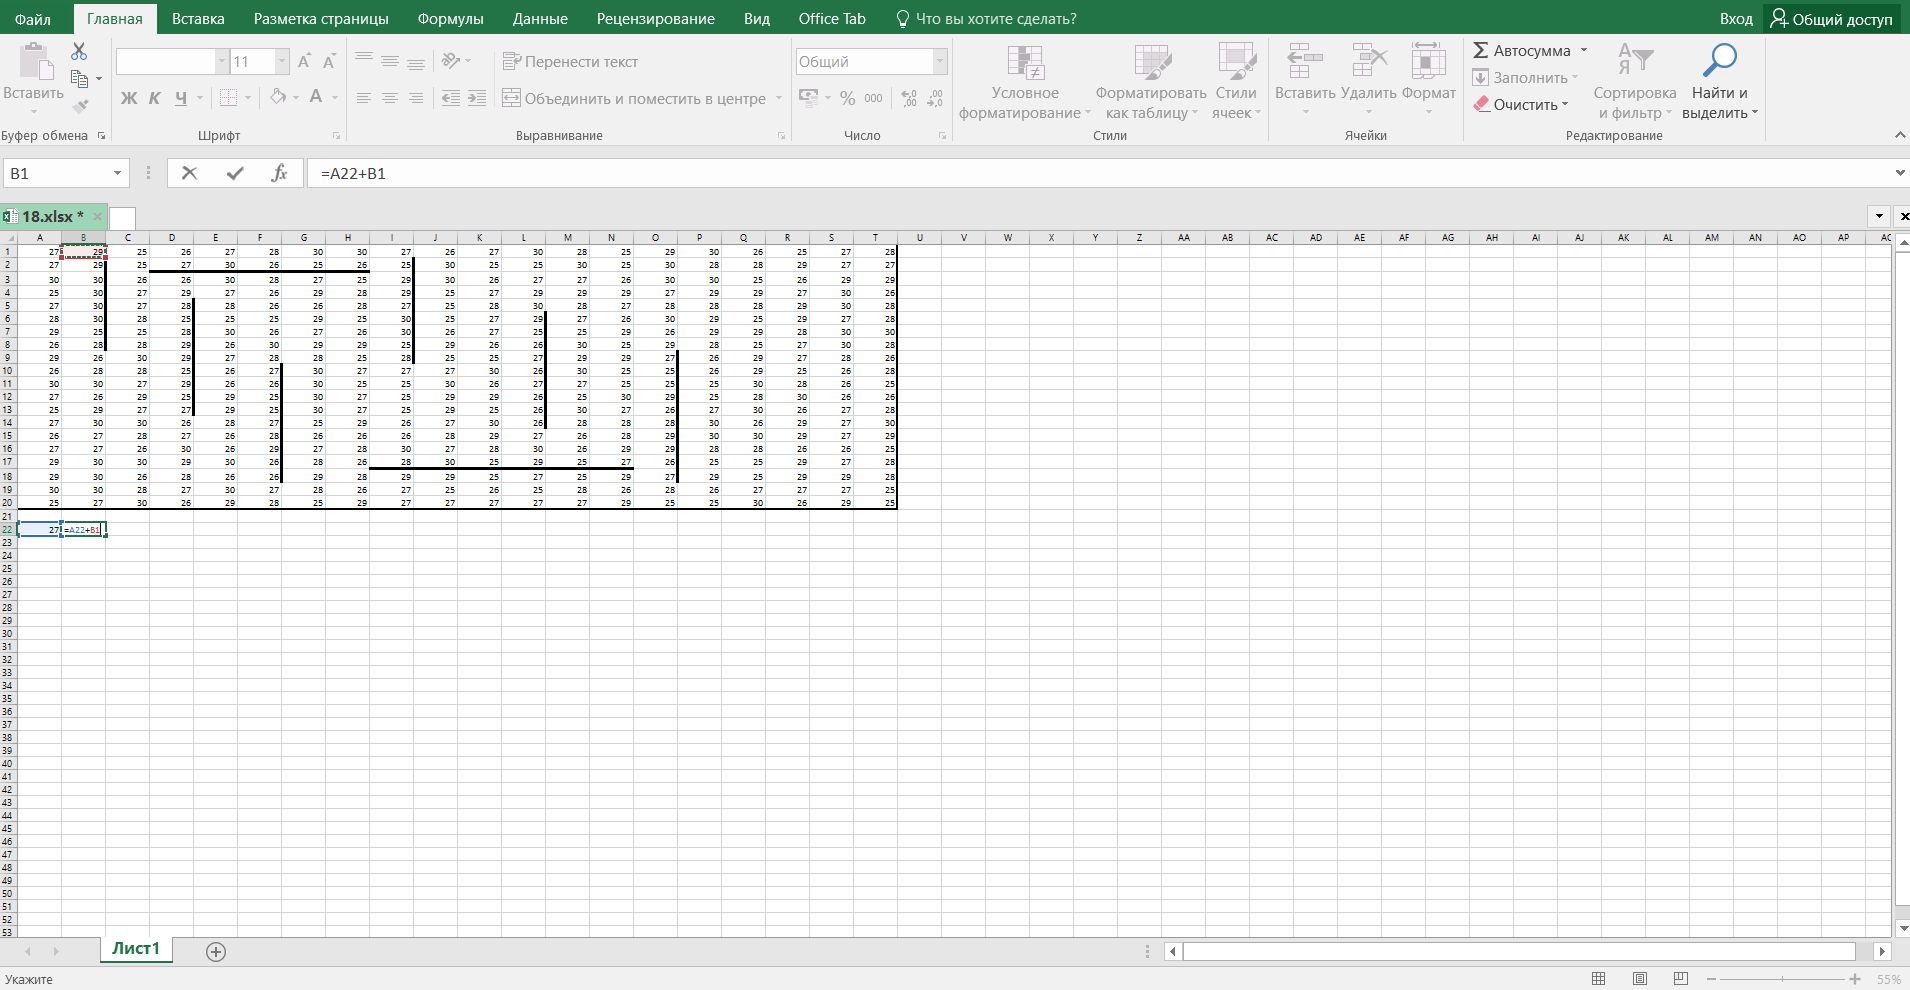This screenshot has width=1910, height=990.
Task: Activate the Format Painter brush
Action: [x=80, y=105]
